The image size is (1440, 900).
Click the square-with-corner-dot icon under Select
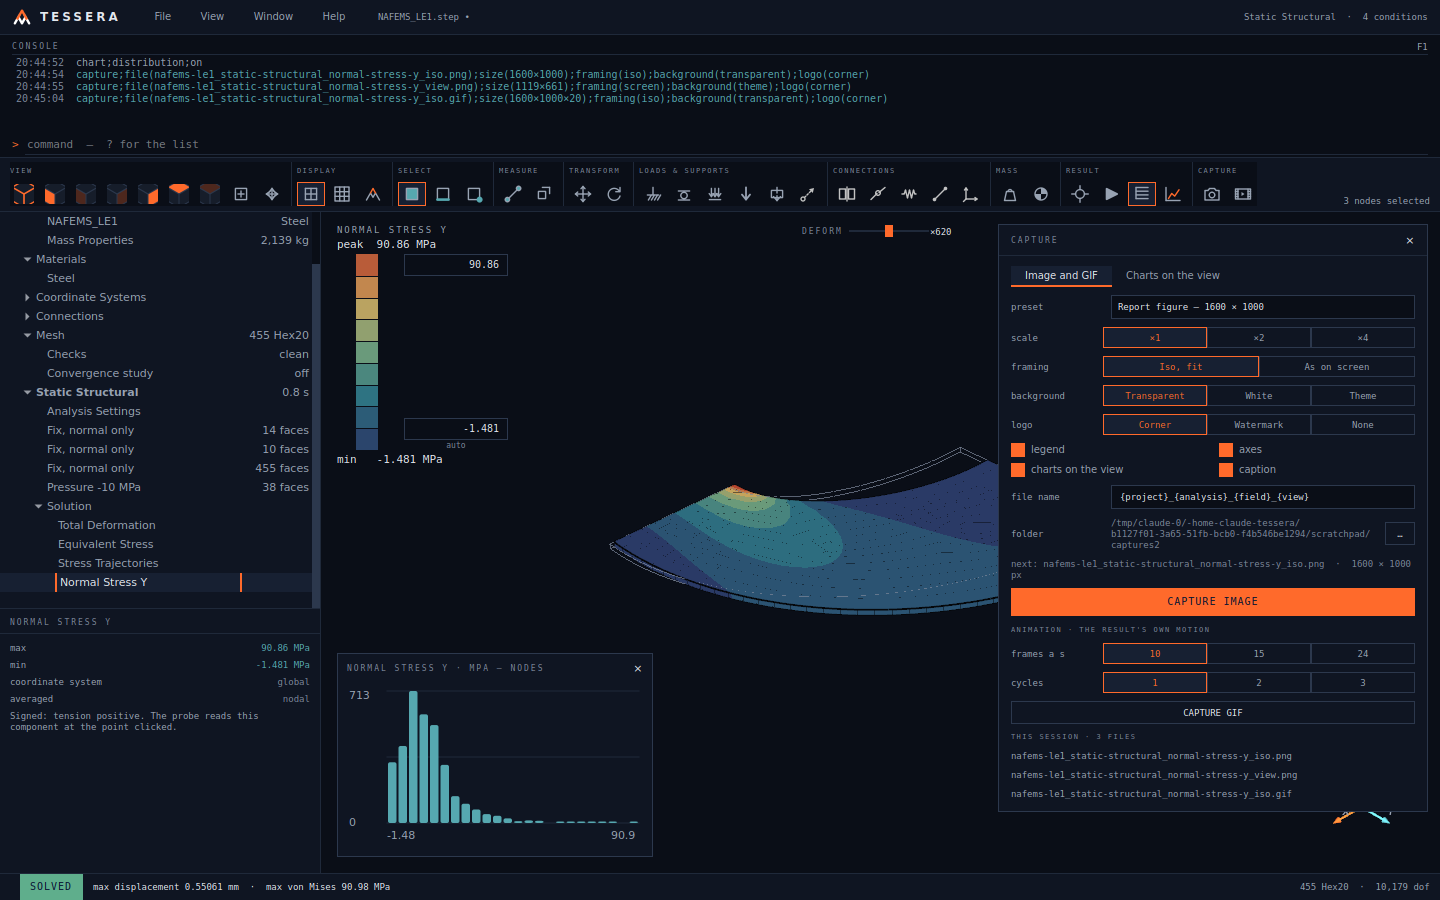(x=474, y=194)
